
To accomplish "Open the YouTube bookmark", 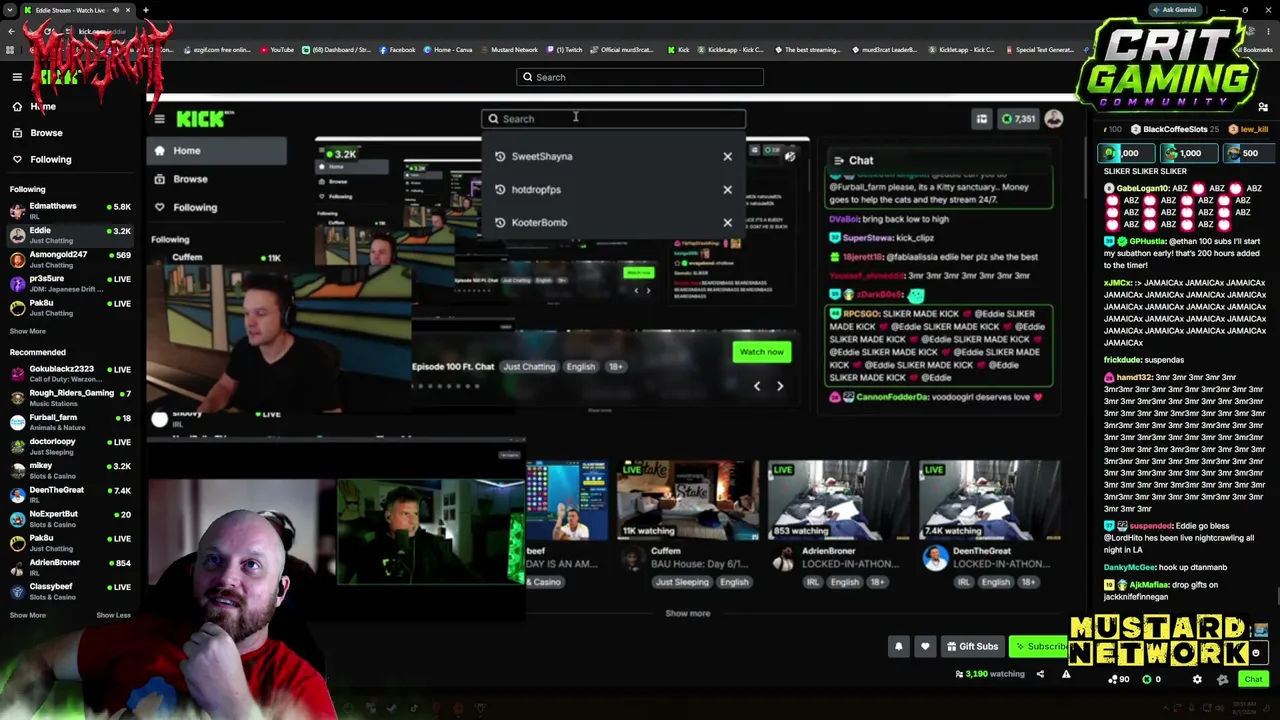I will click(277, 50).
